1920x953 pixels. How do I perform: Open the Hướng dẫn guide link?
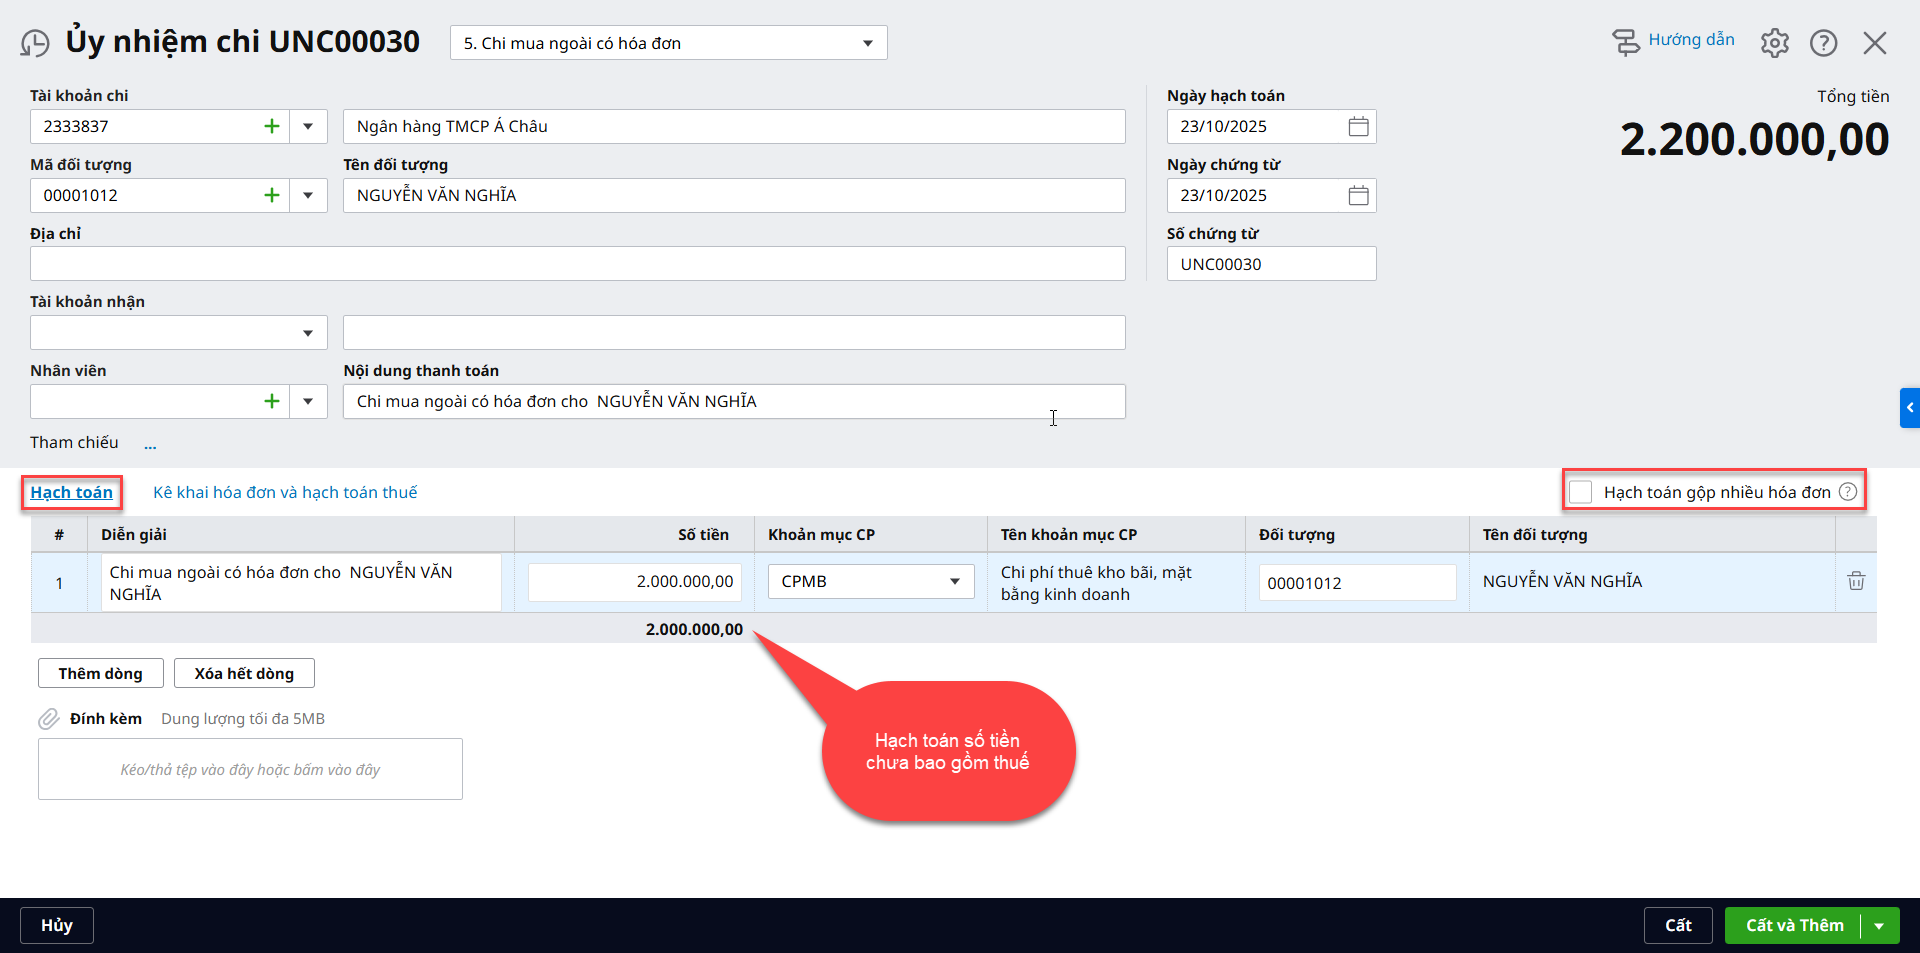point(1690,40)
